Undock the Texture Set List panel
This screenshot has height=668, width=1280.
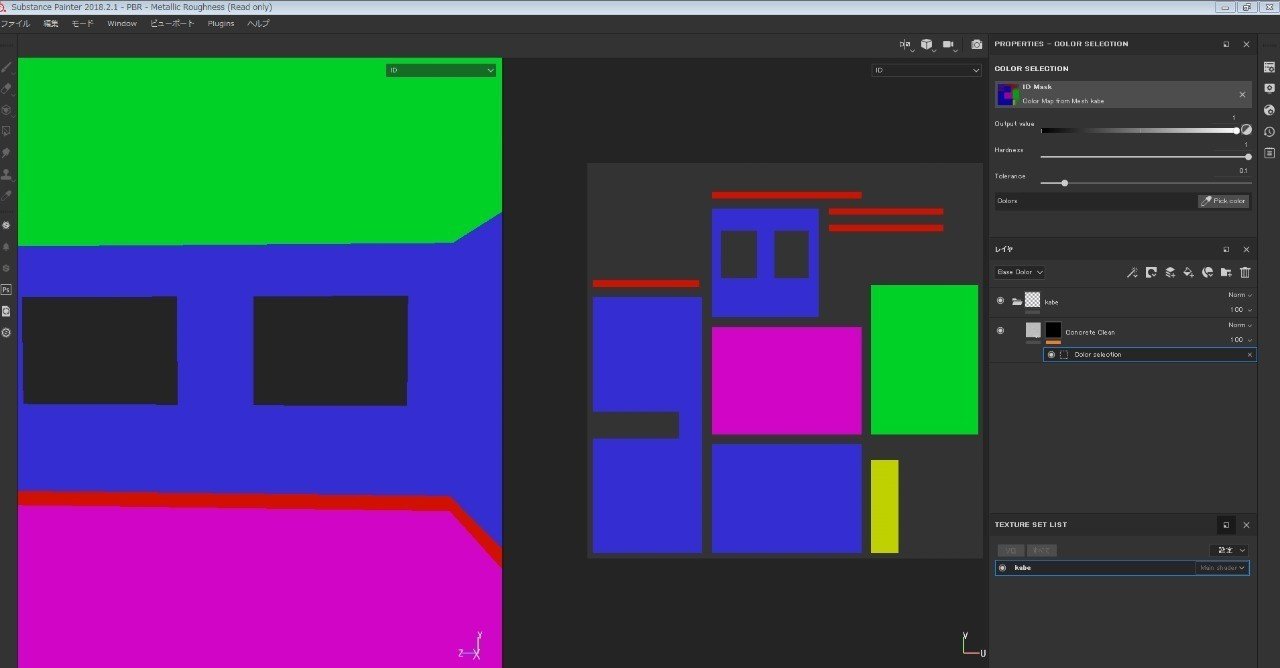click(x=1227, y=525)
